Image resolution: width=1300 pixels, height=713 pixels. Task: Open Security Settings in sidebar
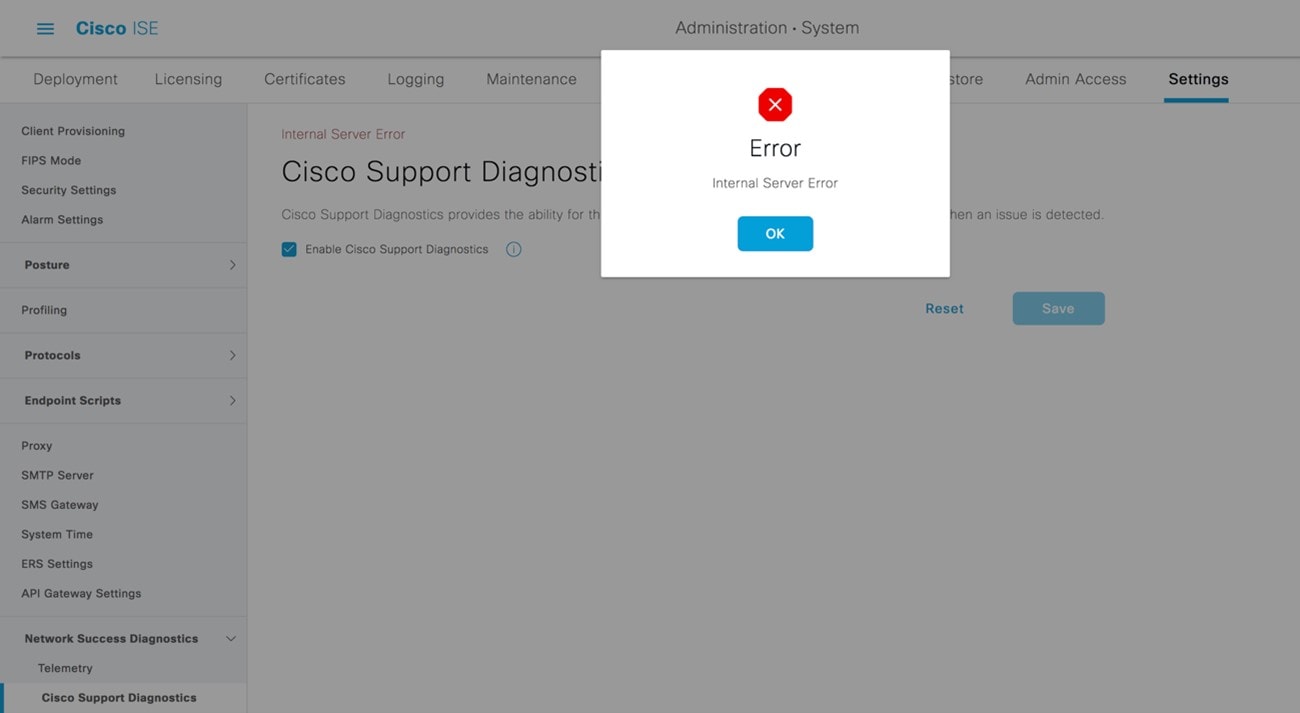pos(68,190)
